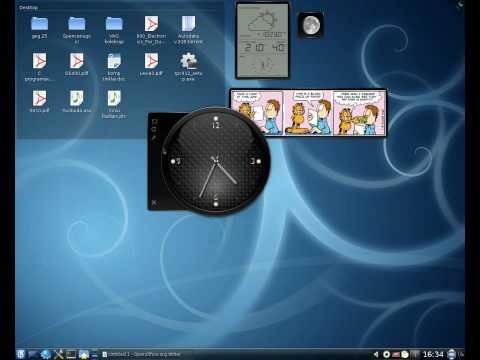Open the home folder icon in the panel
480x360 pixels.
tap(83, 354)
